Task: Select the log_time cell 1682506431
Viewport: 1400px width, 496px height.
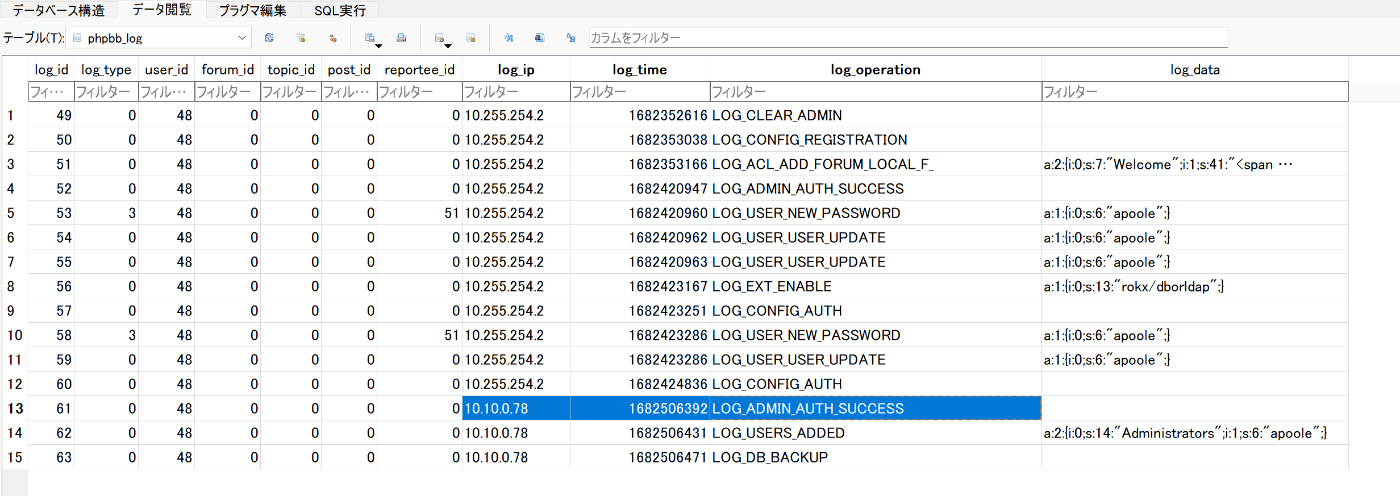Action: tap(640, 433)
